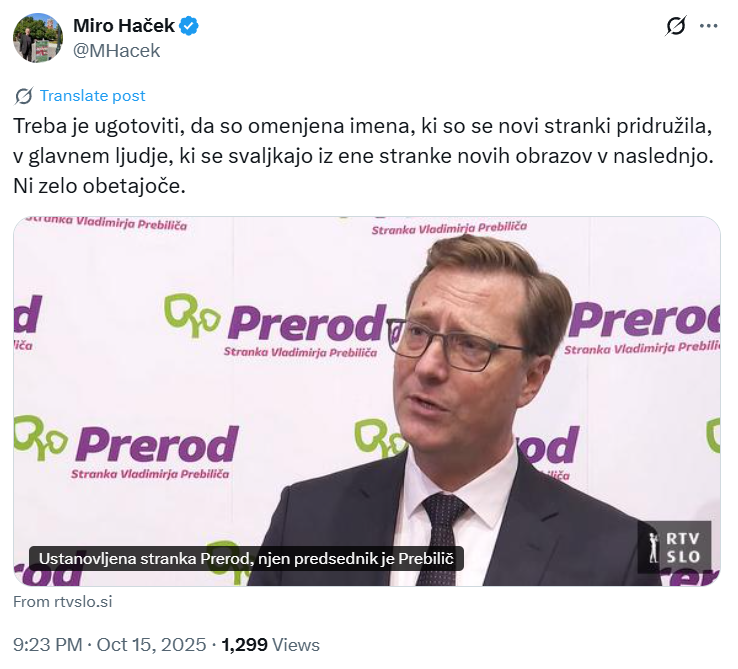Click the 9:23 PM timestamp
738x669 pixels.
pyautogui.click(x=48, y=645)
